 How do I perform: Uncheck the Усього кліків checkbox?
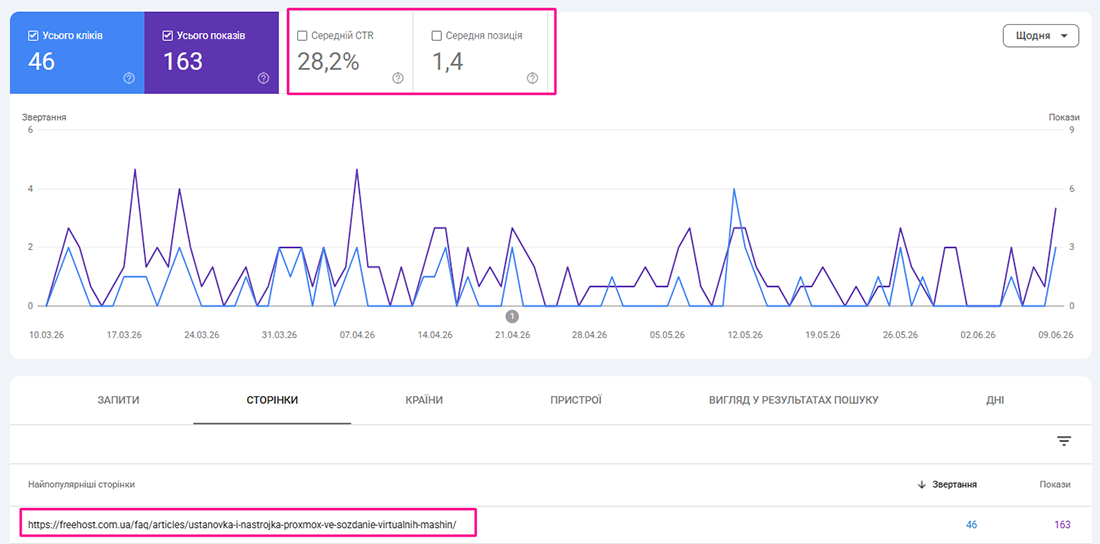pos(33,36)
